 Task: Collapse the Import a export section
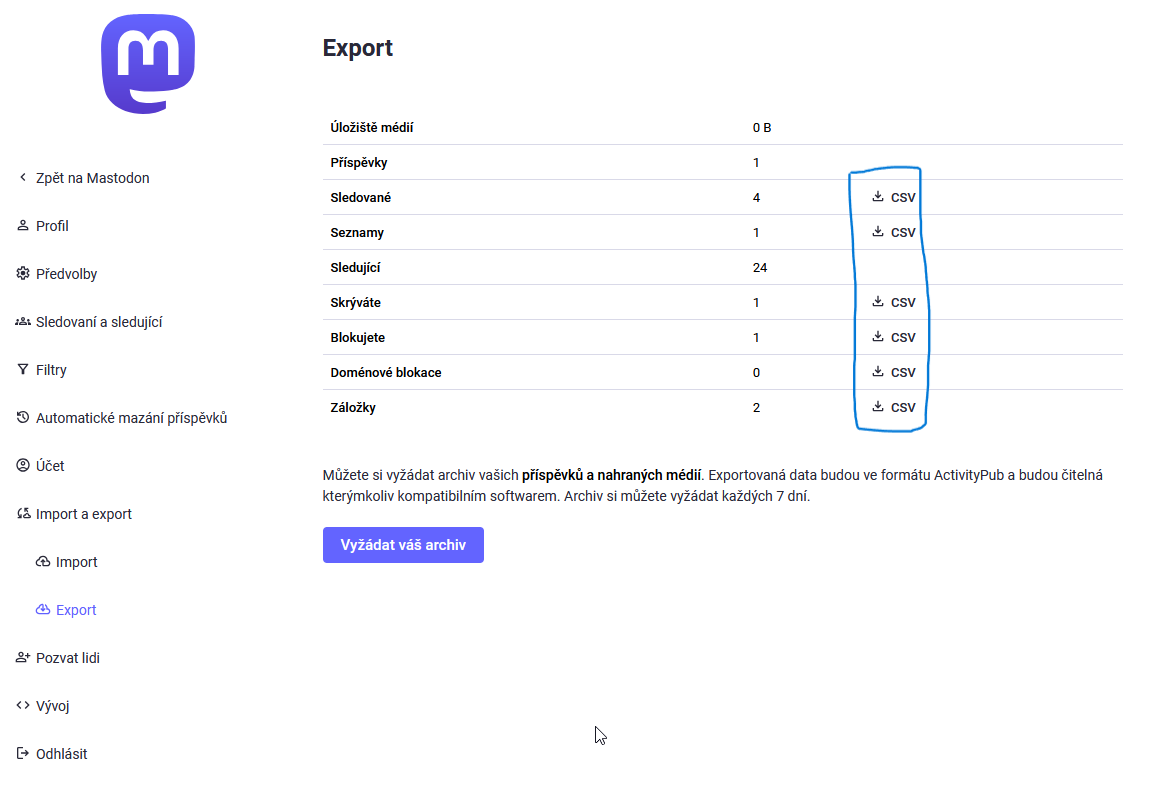[x=83, y=514]
